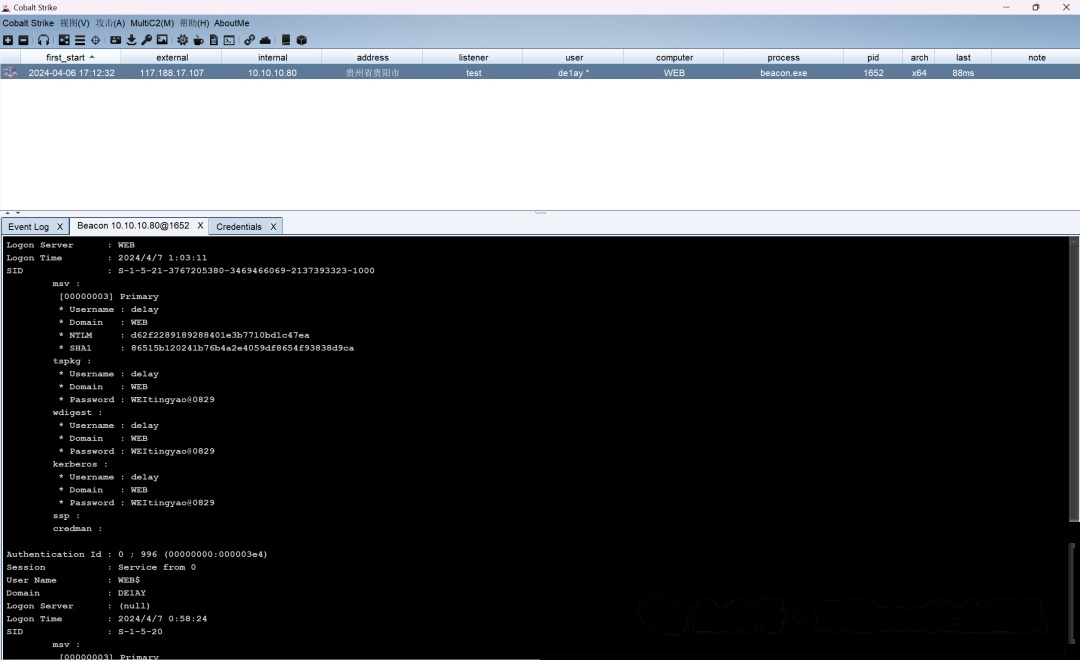The width and height of the screenshot is (1080, 660).
Task: Open the Cobalt Strike menu
Action: click(28, 23)
